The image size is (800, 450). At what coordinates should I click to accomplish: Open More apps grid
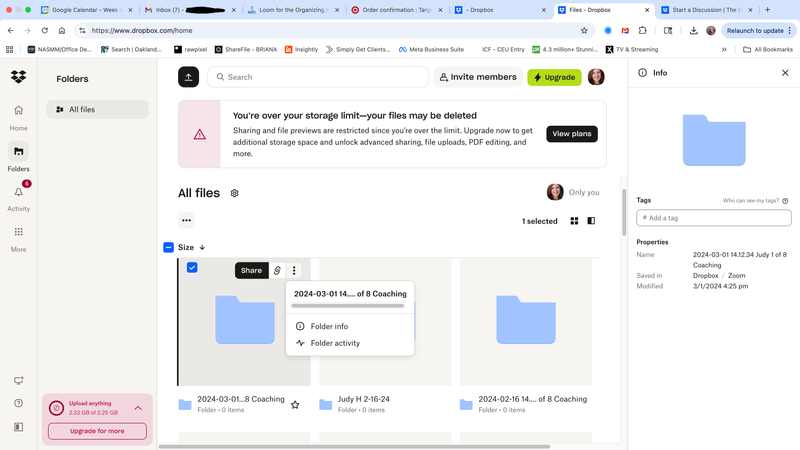tap(18, 238)
